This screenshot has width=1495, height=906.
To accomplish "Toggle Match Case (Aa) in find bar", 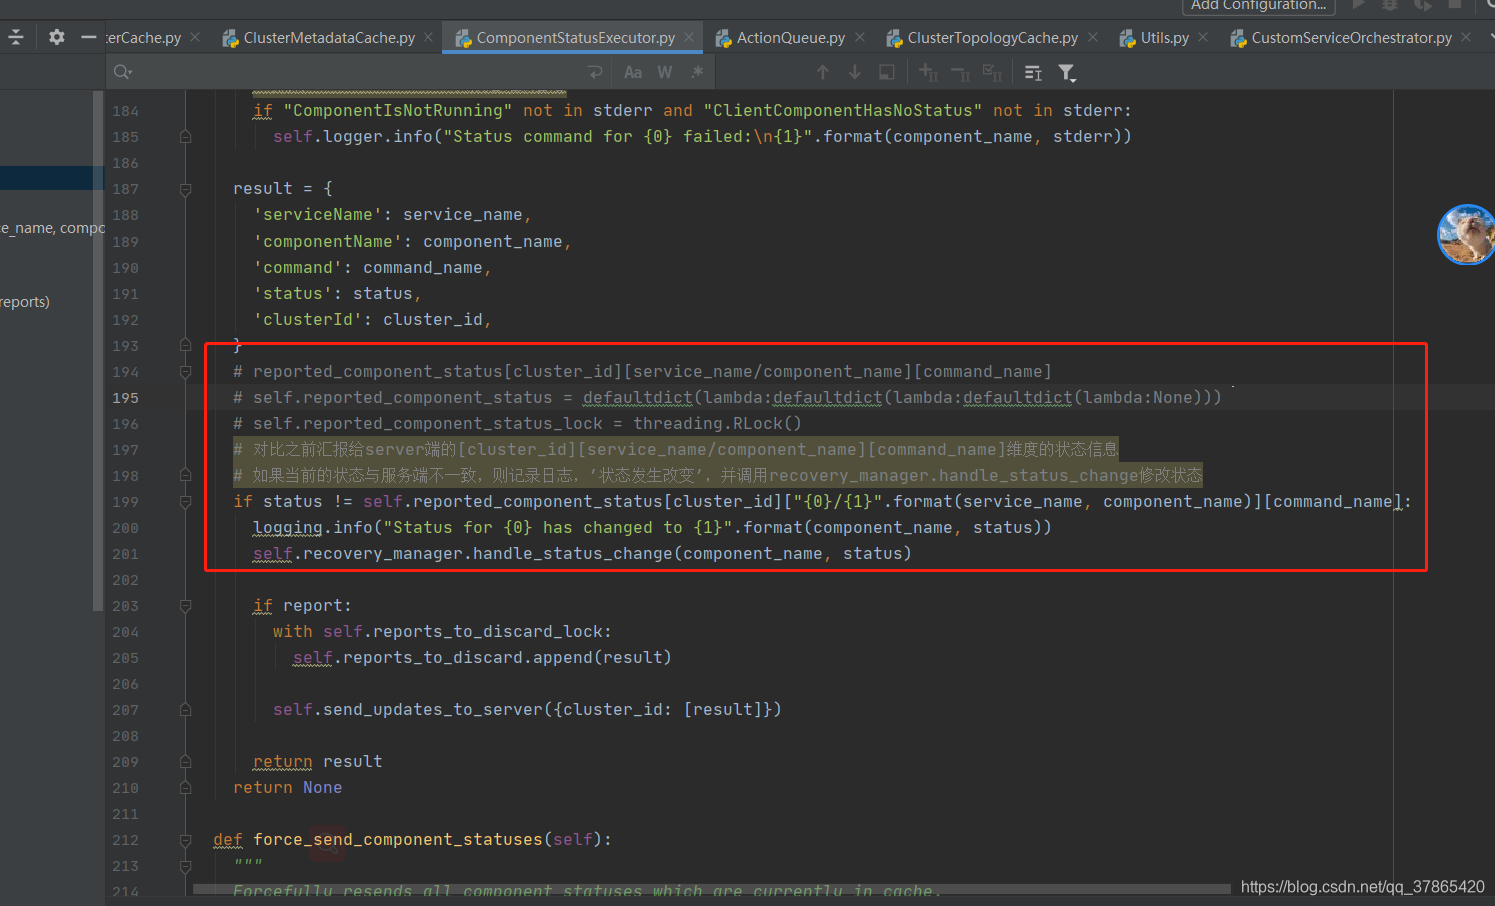I will point(633,72).
